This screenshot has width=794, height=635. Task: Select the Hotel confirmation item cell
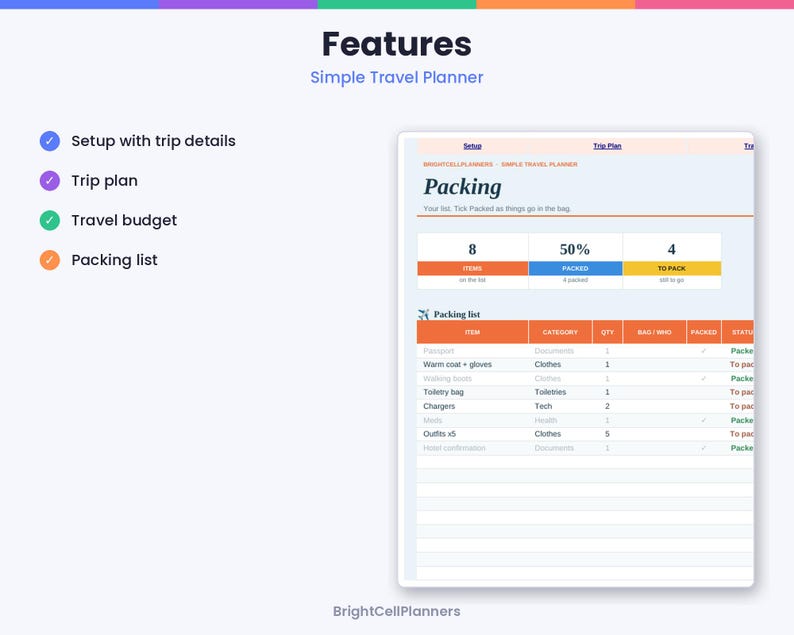472,448
